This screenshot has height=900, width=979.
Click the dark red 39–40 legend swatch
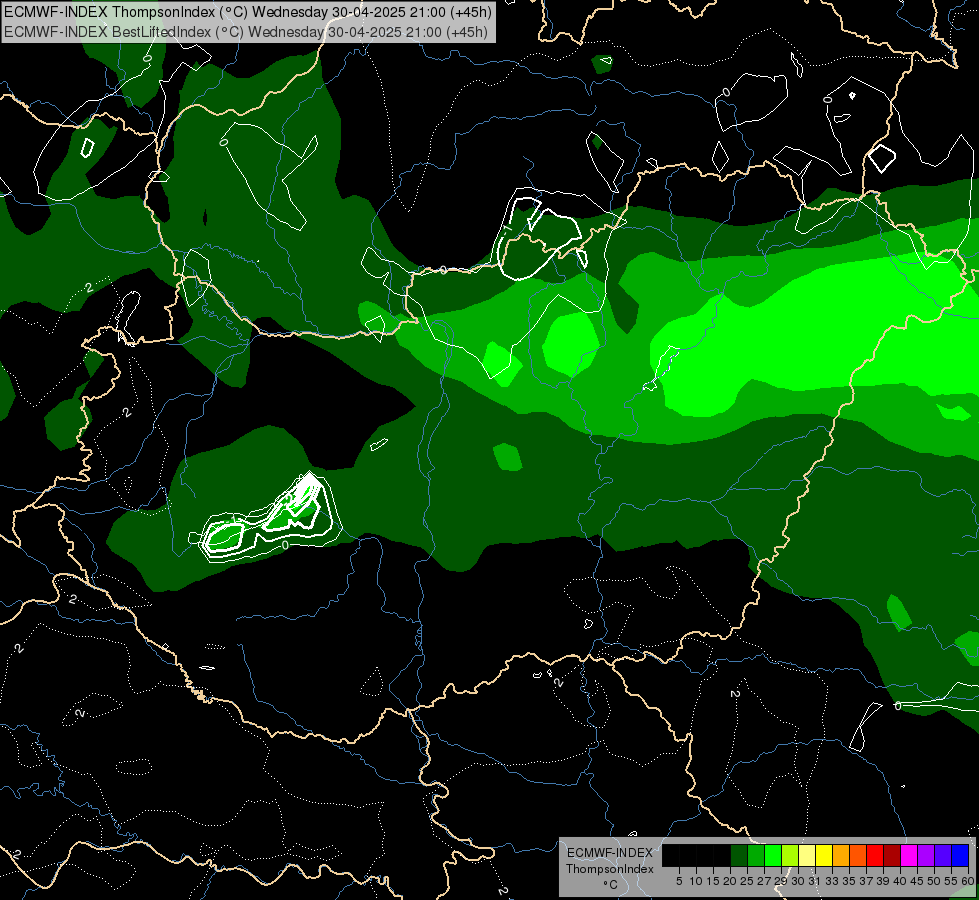[x=892, y=855]
